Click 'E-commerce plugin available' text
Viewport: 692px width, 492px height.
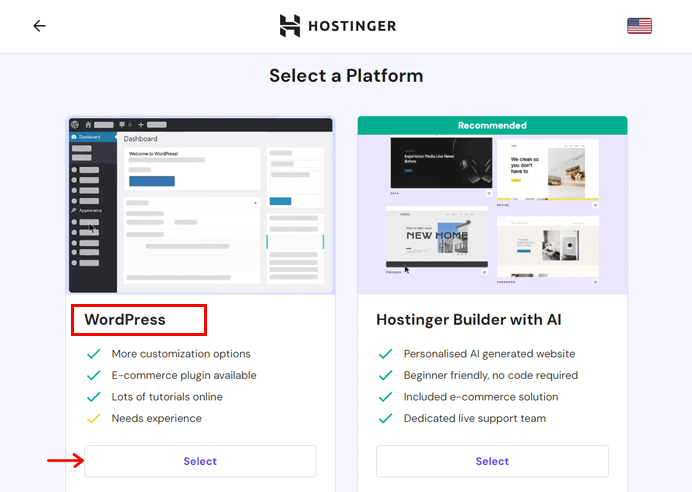pyautogui.click(x=184, y=376)
